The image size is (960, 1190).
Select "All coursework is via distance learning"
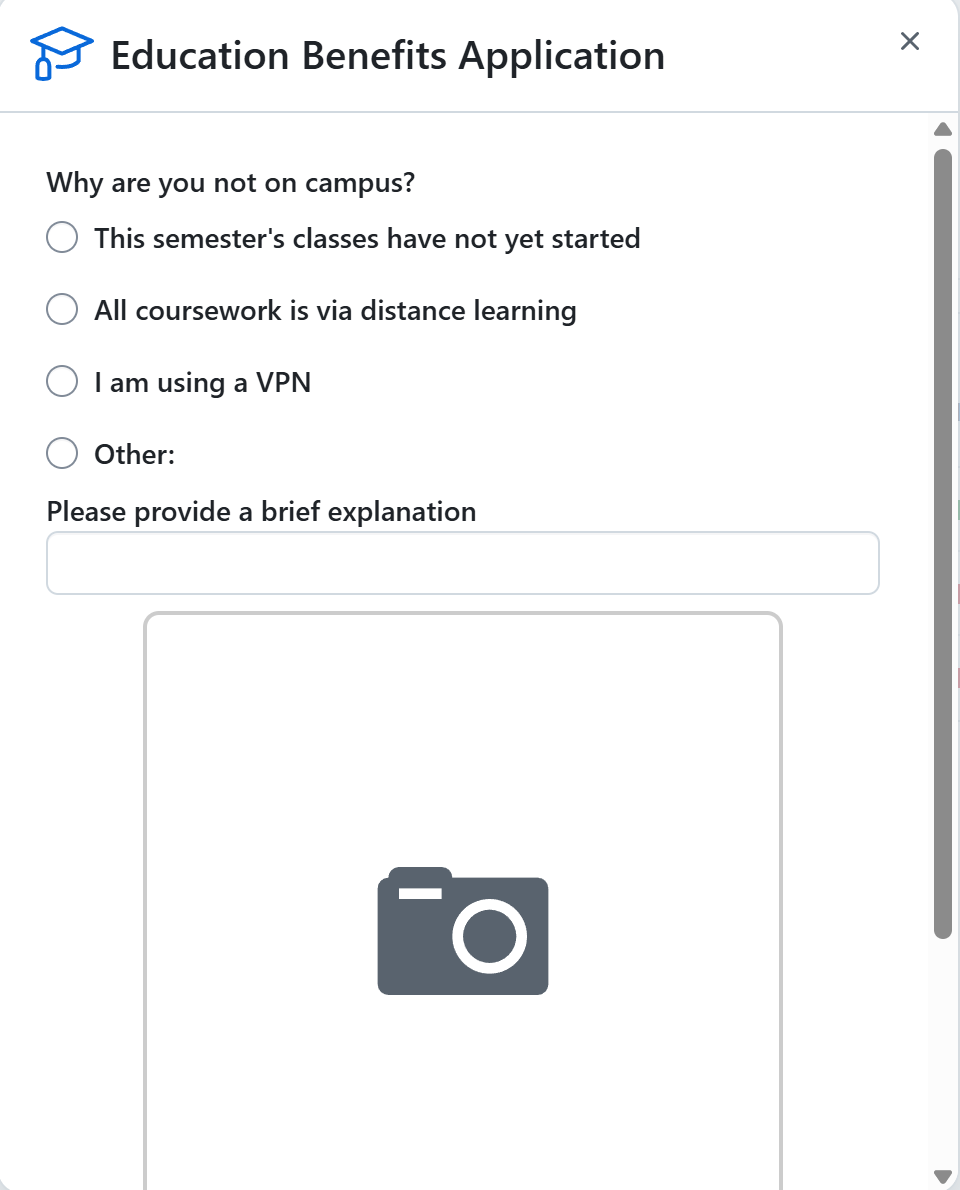point(61,309)
